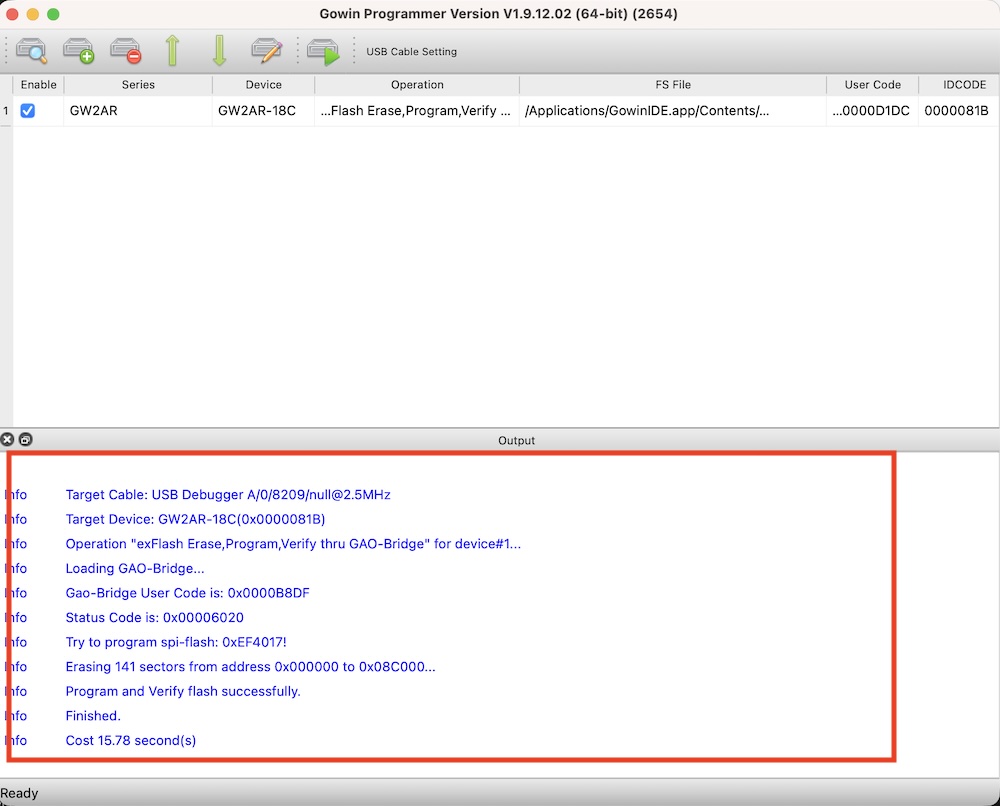Select the GW2AR series cell
The image size is (1000, 806).
click(138, 111)
